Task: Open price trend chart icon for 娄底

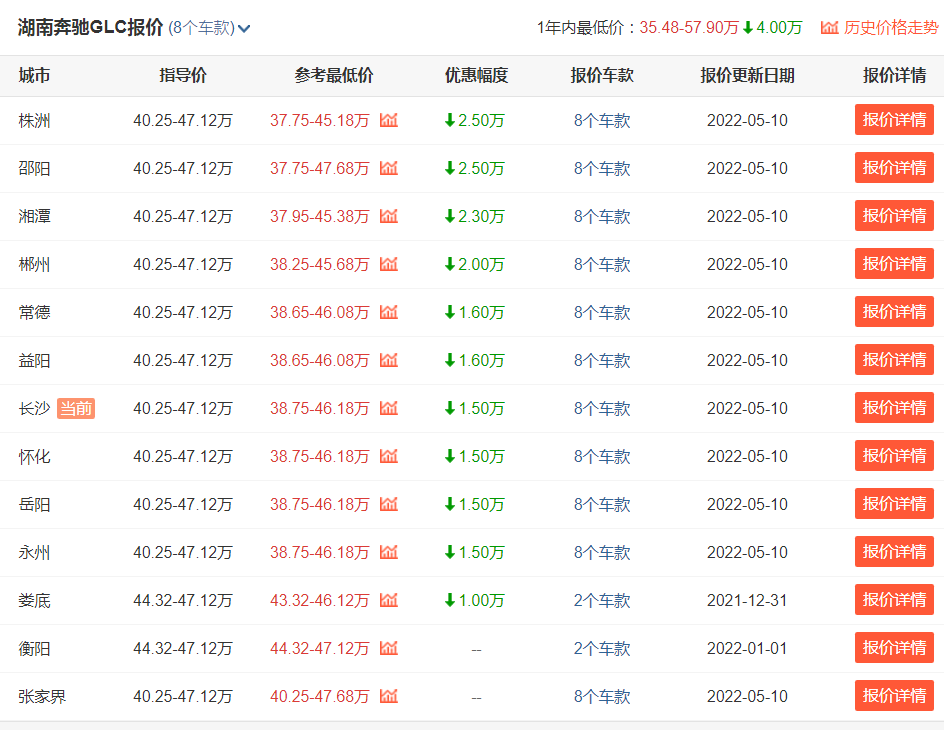Action: tap(389, 600)
